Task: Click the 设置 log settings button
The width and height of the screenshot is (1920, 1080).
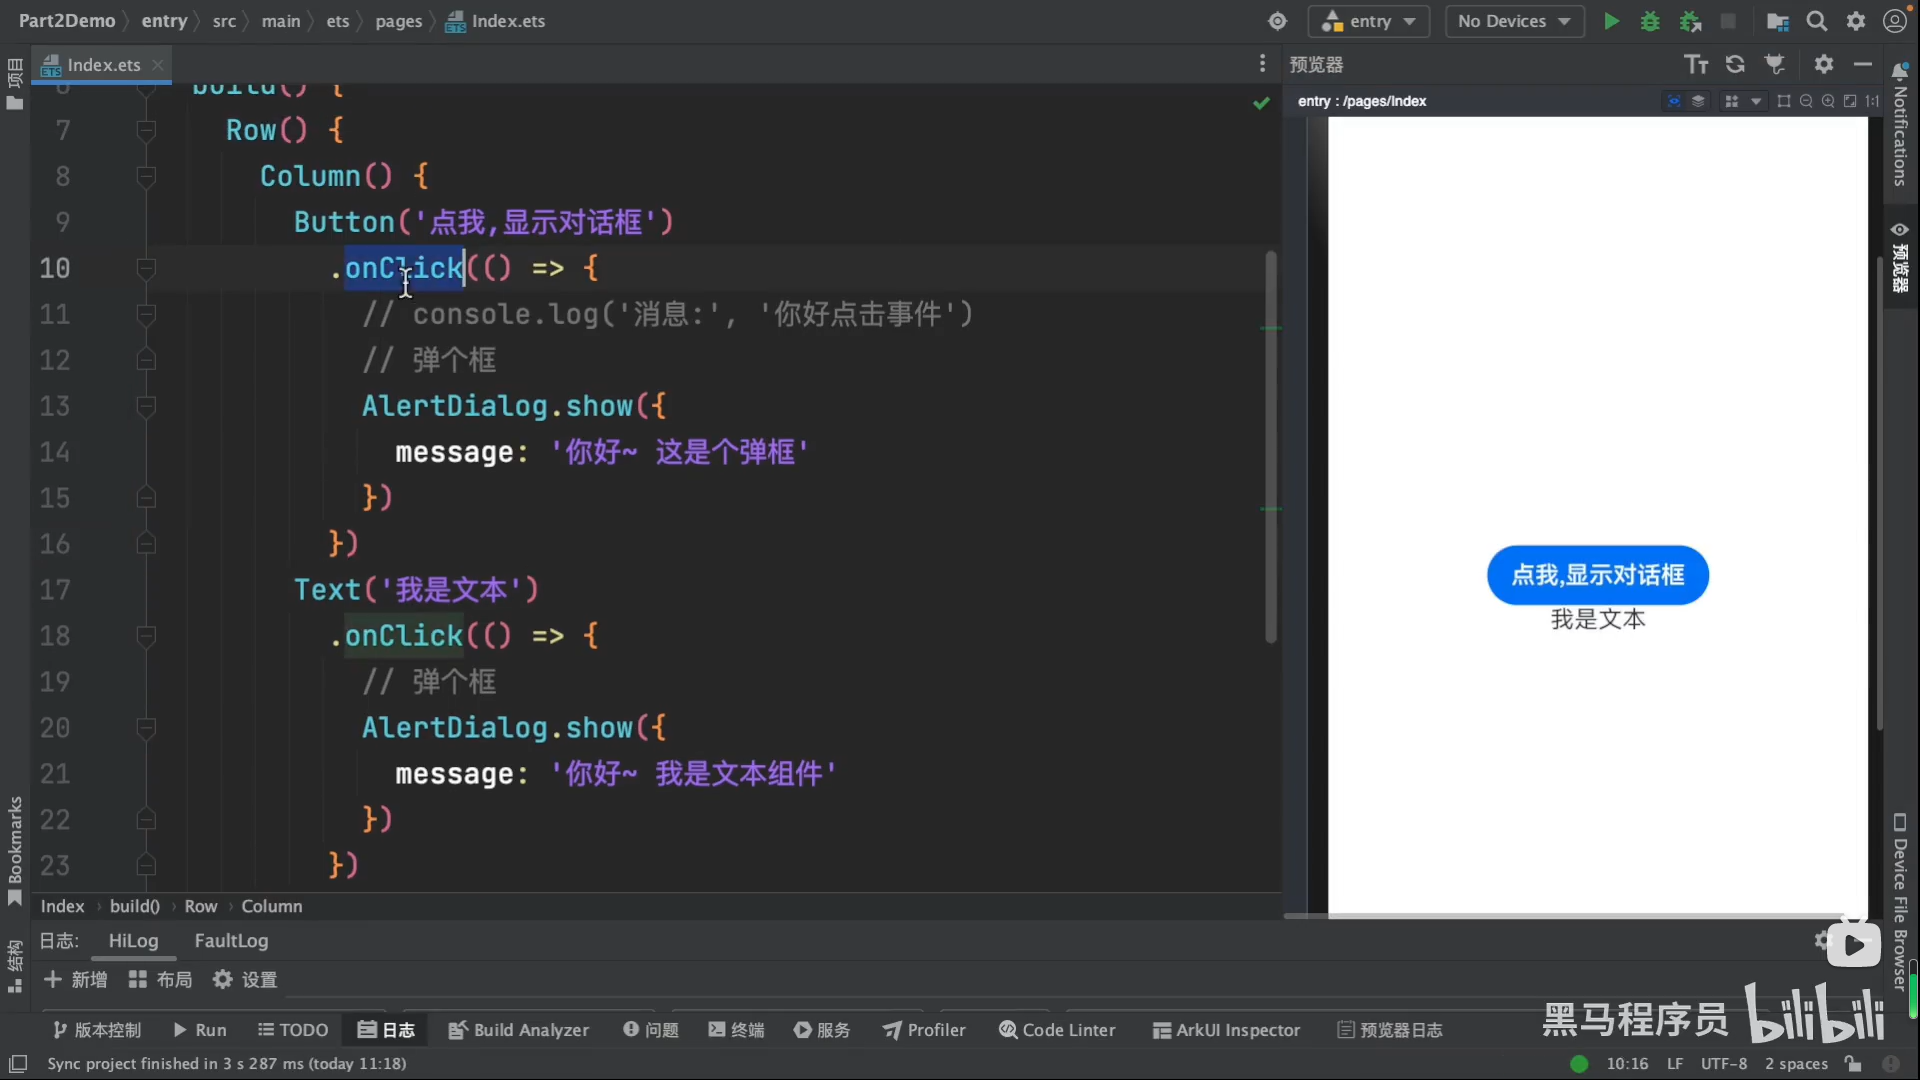Action: 245,980
